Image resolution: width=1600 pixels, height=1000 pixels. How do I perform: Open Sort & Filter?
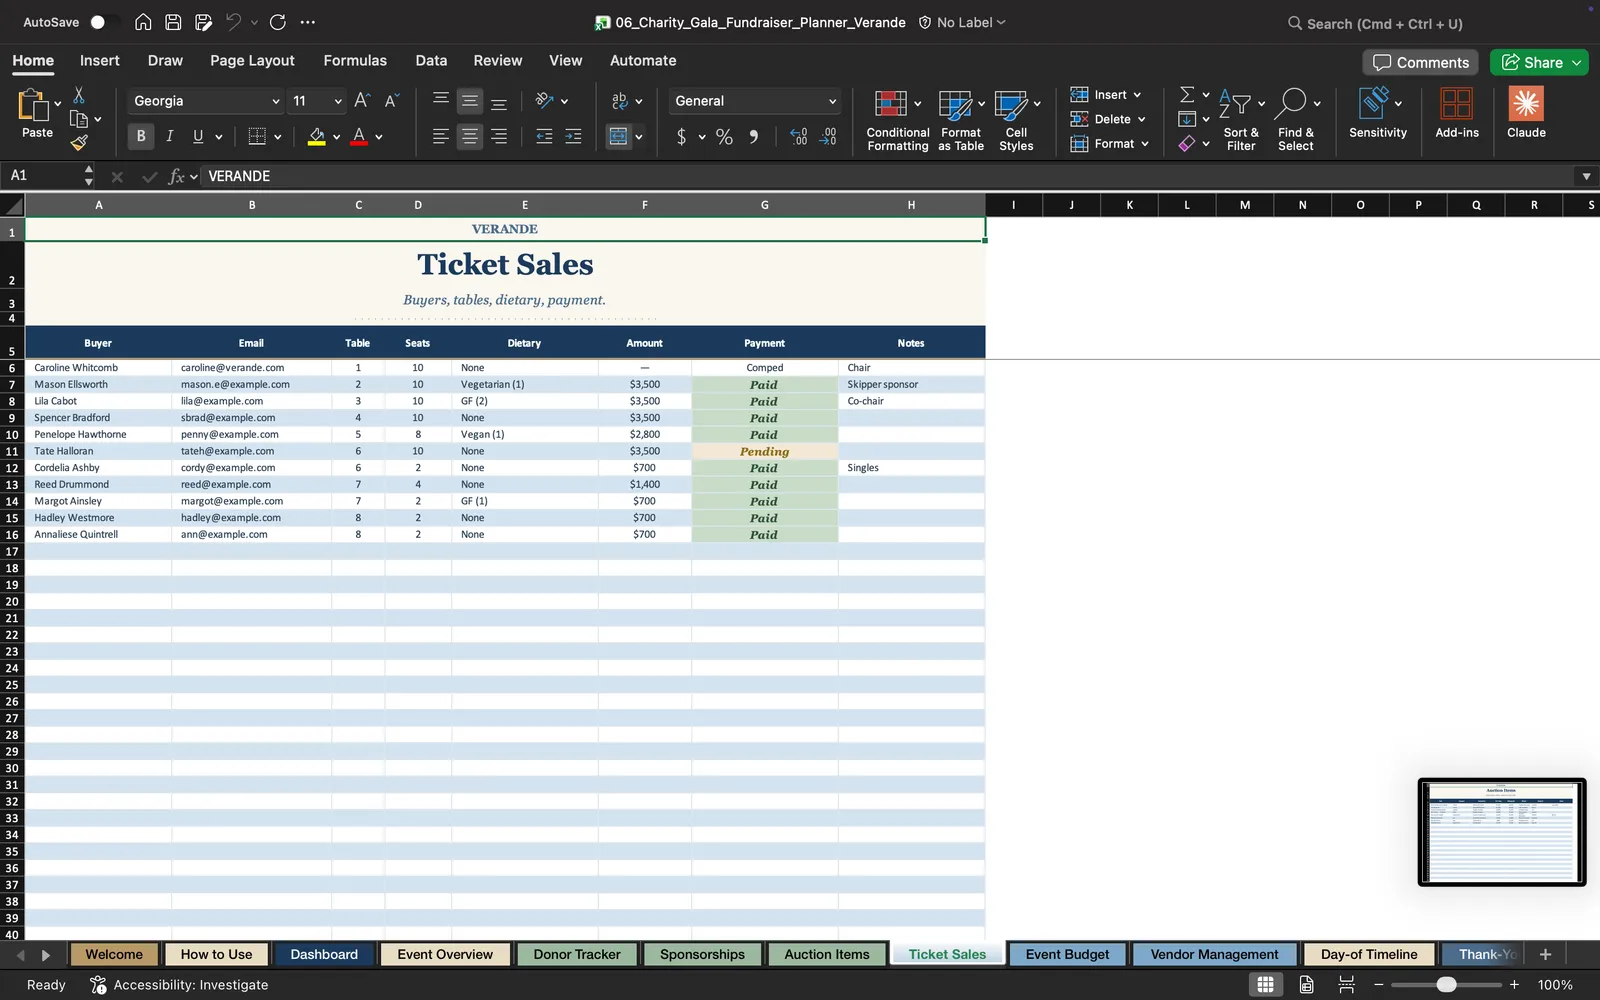coord(1241,120)
